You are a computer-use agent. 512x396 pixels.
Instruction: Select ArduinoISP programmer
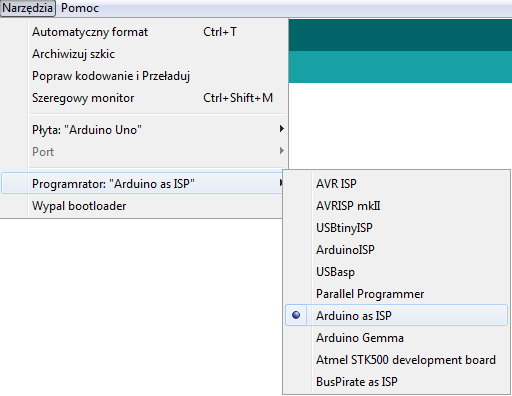coord(396,250)
